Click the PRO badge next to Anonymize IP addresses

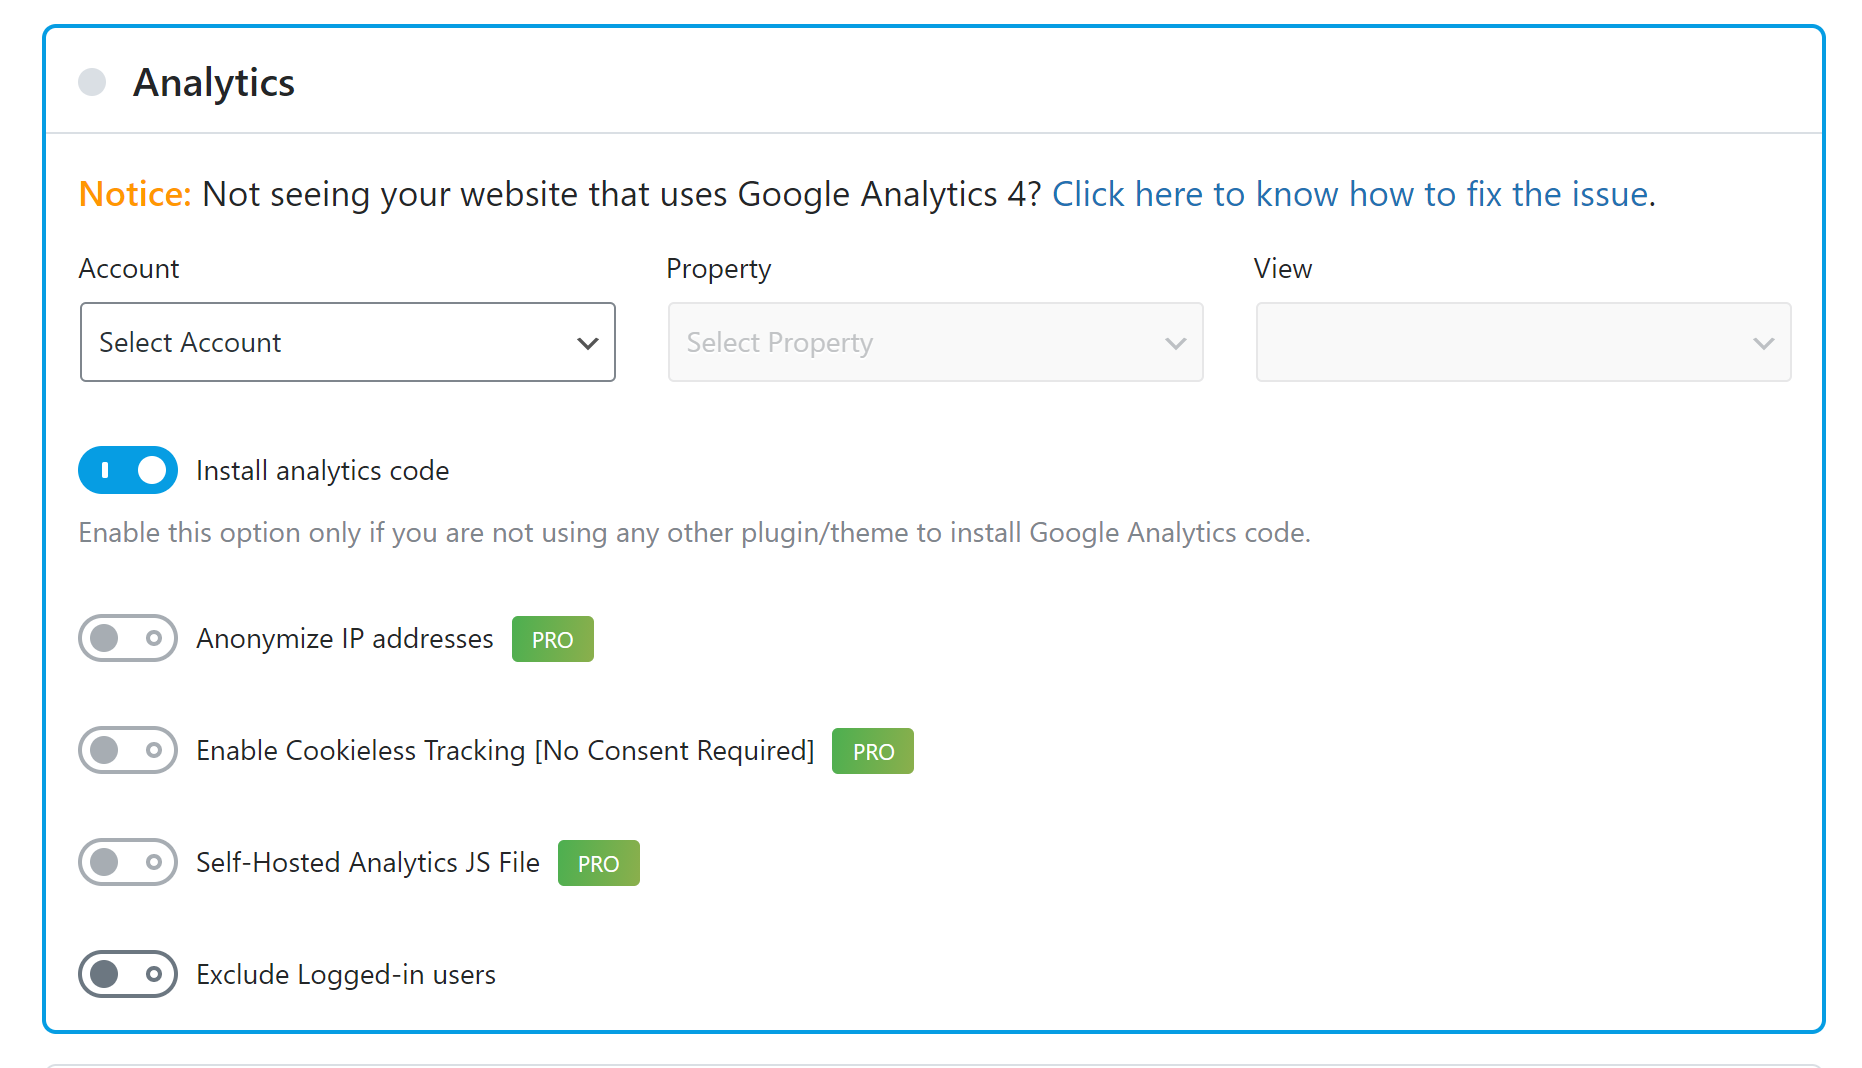click(552, 639)
